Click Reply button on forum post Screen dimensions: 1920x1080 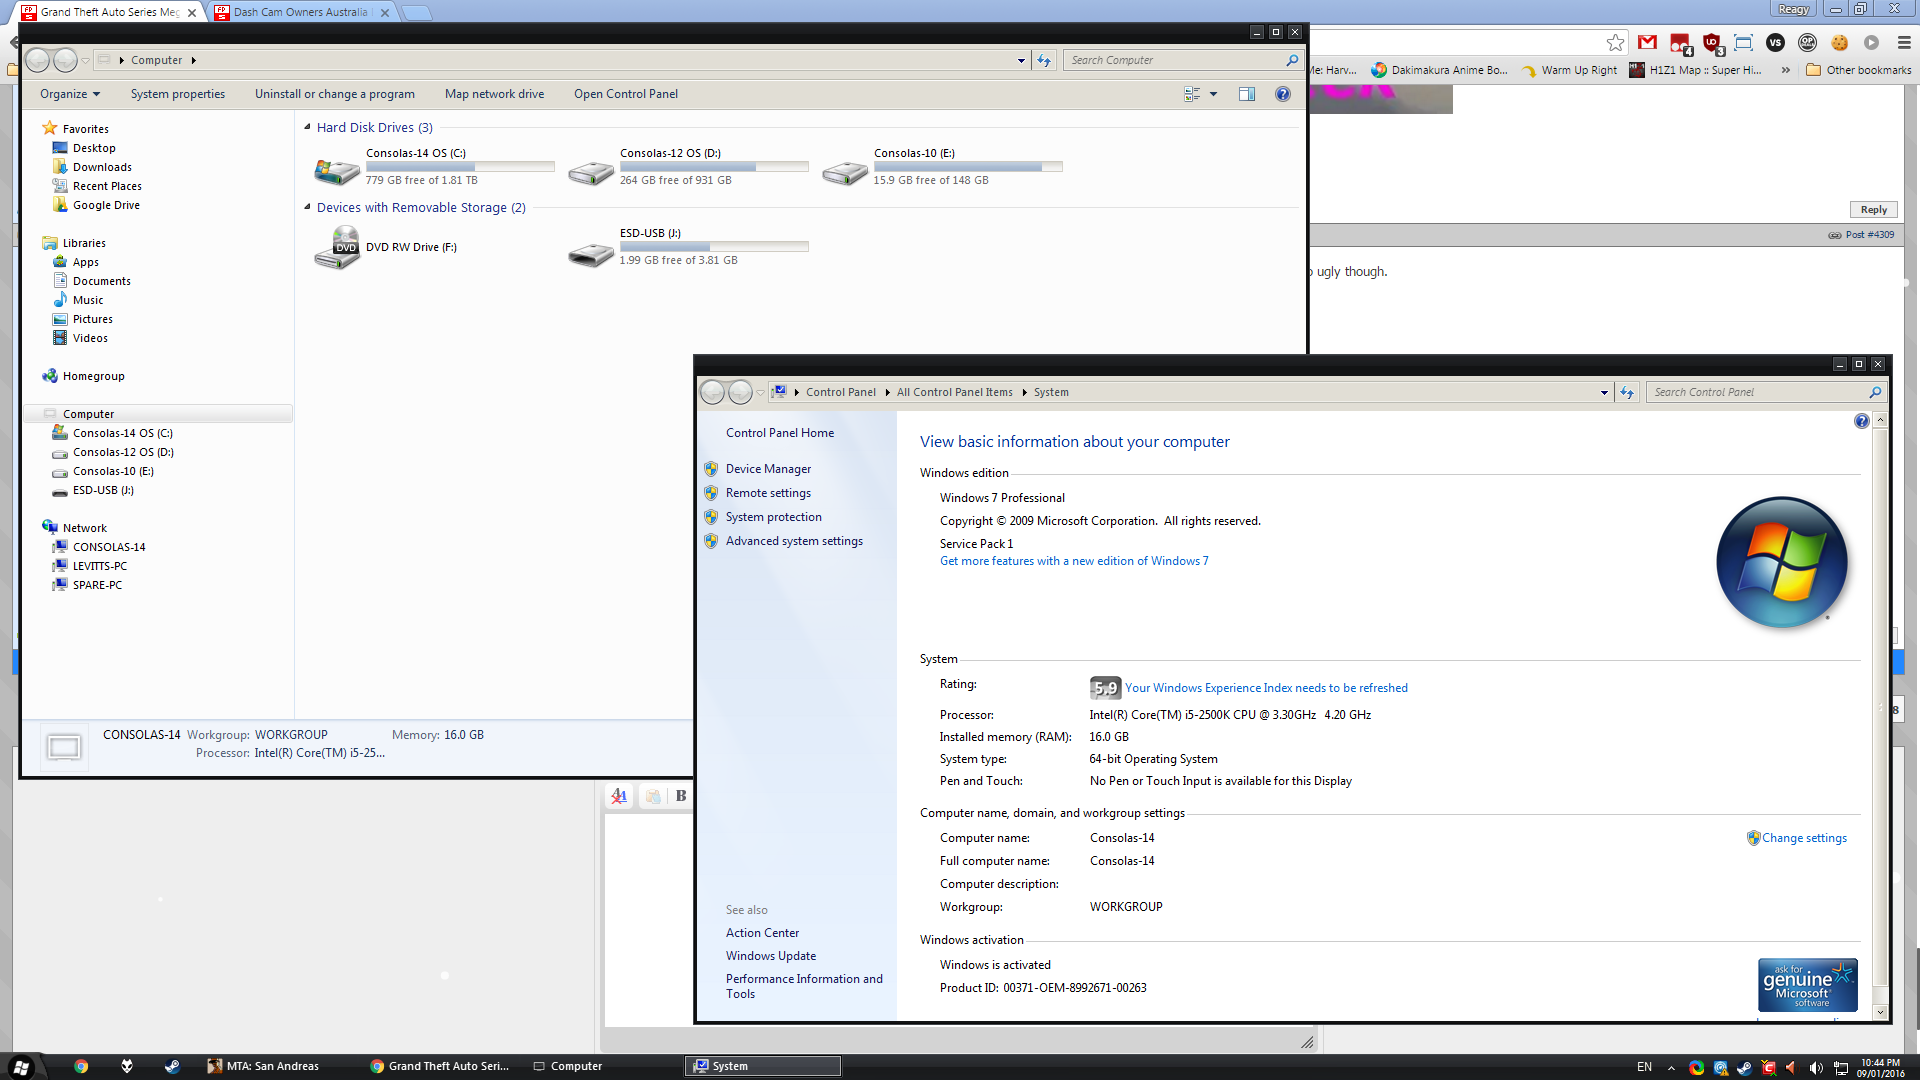tap(1873, 210)
